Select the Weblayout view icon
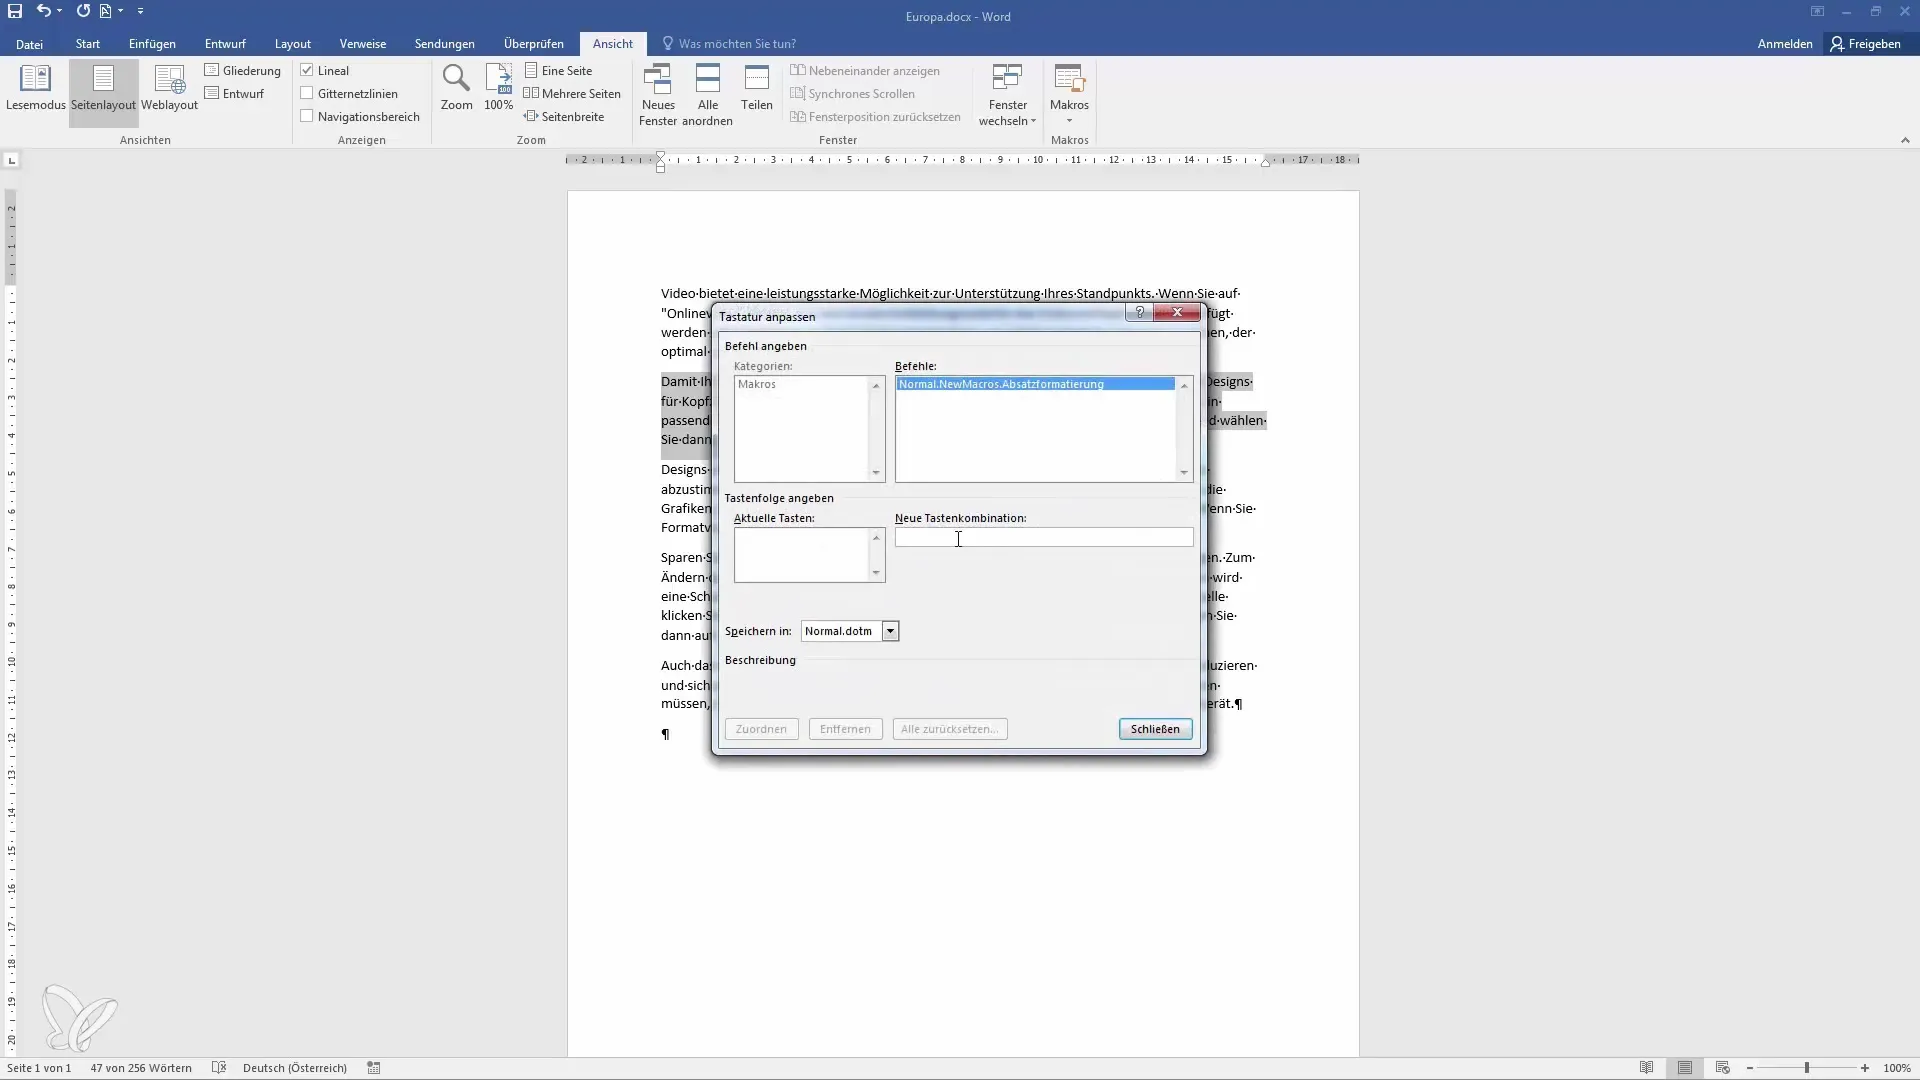The width and height of the screenshot is (1920, 1080). [169, 88]
